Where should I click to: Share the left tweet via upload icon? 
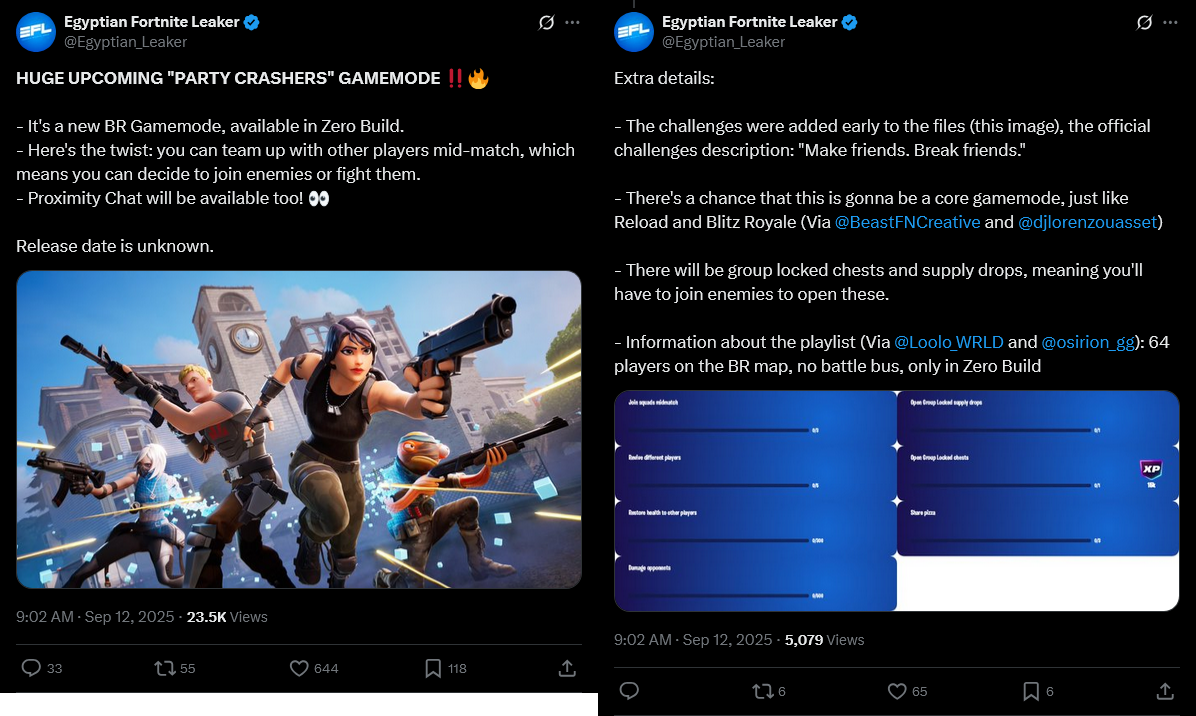[567, 669]
